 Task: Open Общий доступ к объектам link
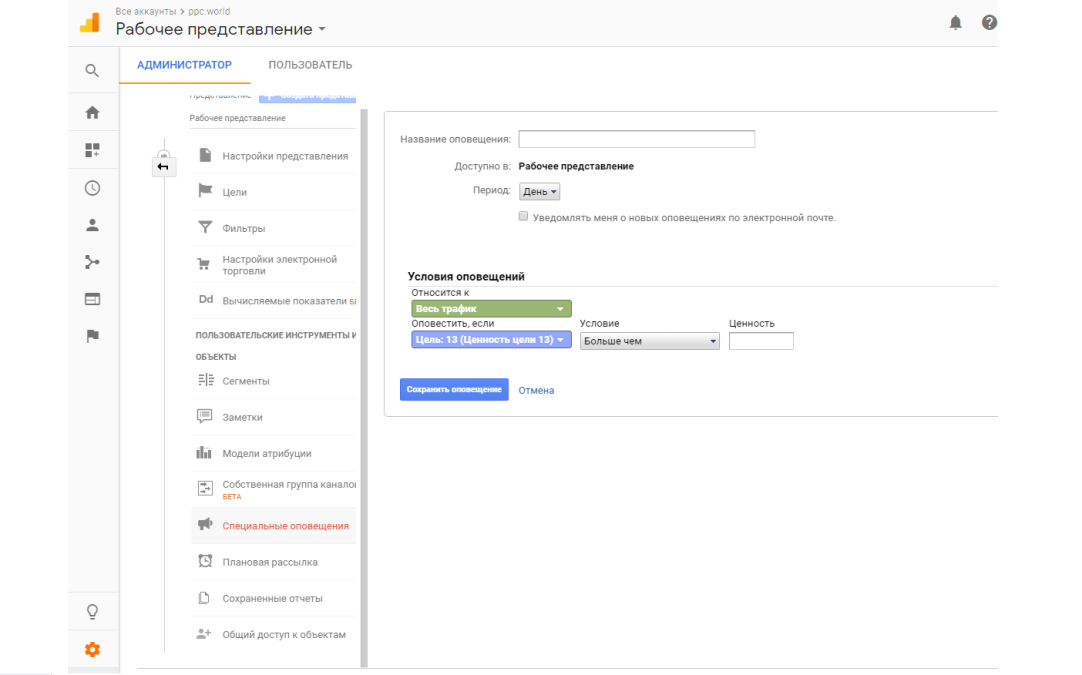coord(284,635)
